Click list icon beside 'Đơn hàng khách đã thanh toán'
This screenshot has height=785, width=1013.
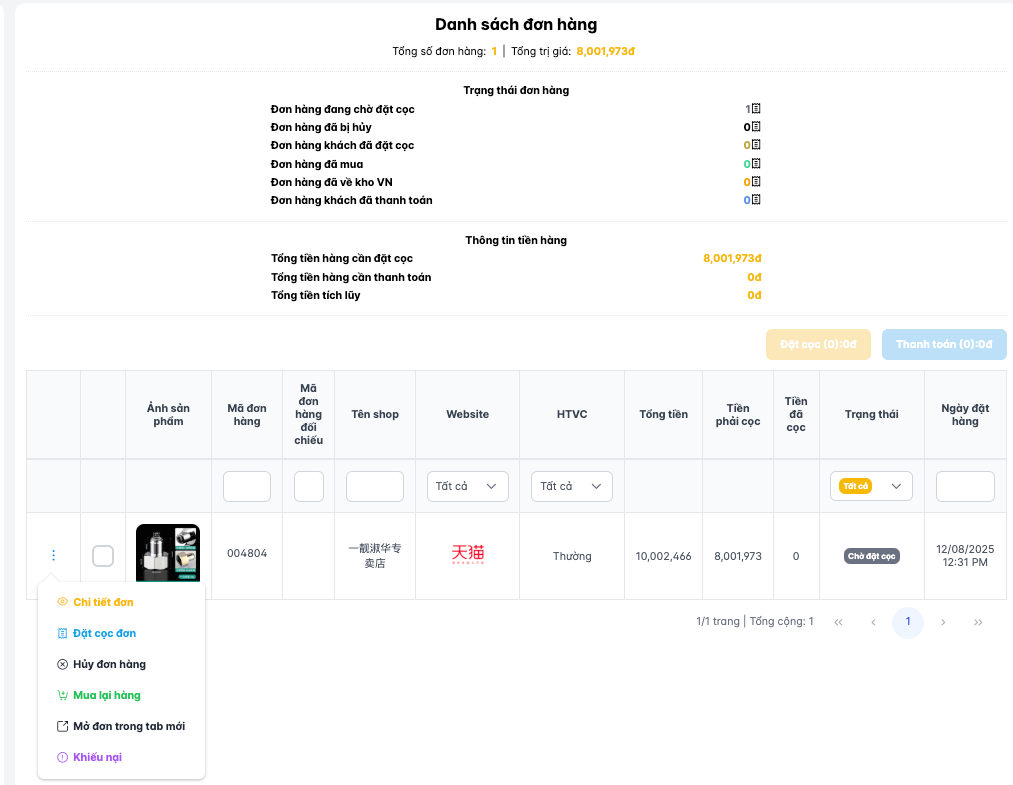(x=756, y=200)
